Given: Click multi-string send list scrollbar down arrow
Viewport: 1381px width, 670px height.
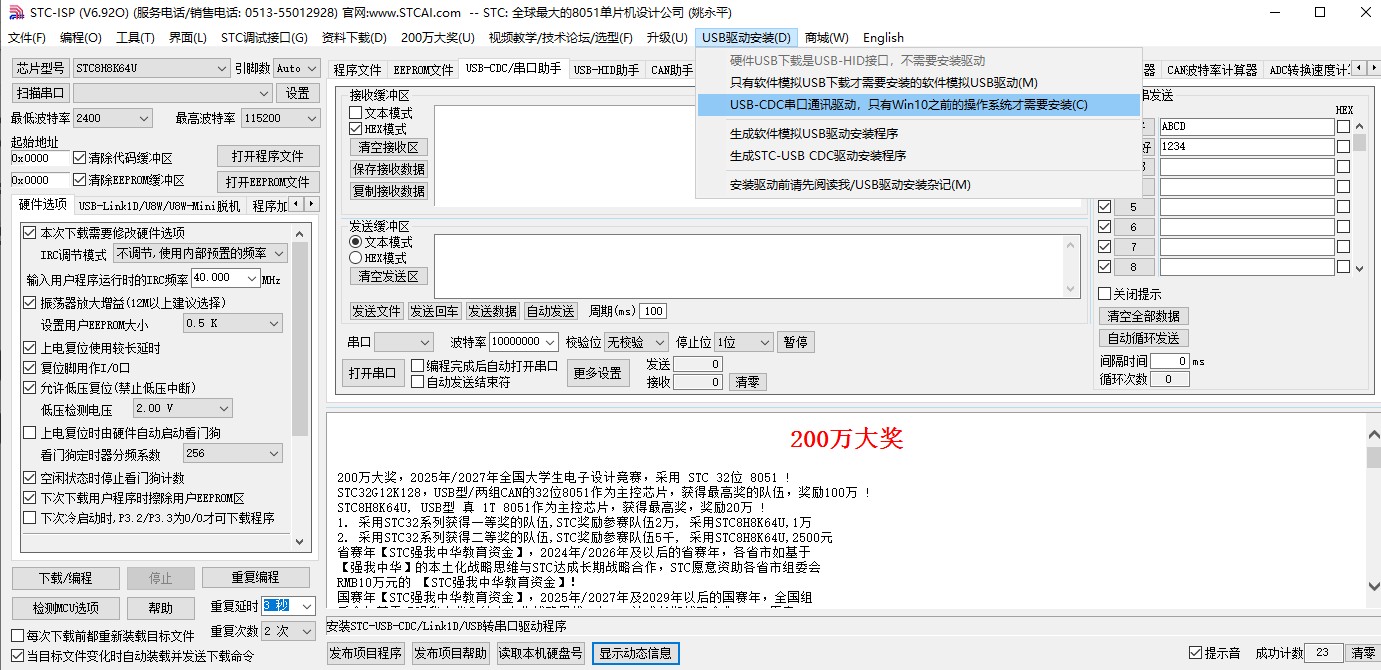Looking at the screenshot, I should tap(1359, 267).
